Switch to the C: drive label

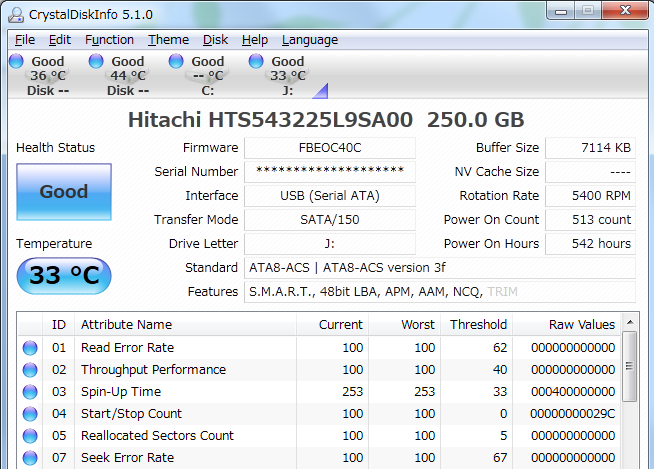coord(208,91)
